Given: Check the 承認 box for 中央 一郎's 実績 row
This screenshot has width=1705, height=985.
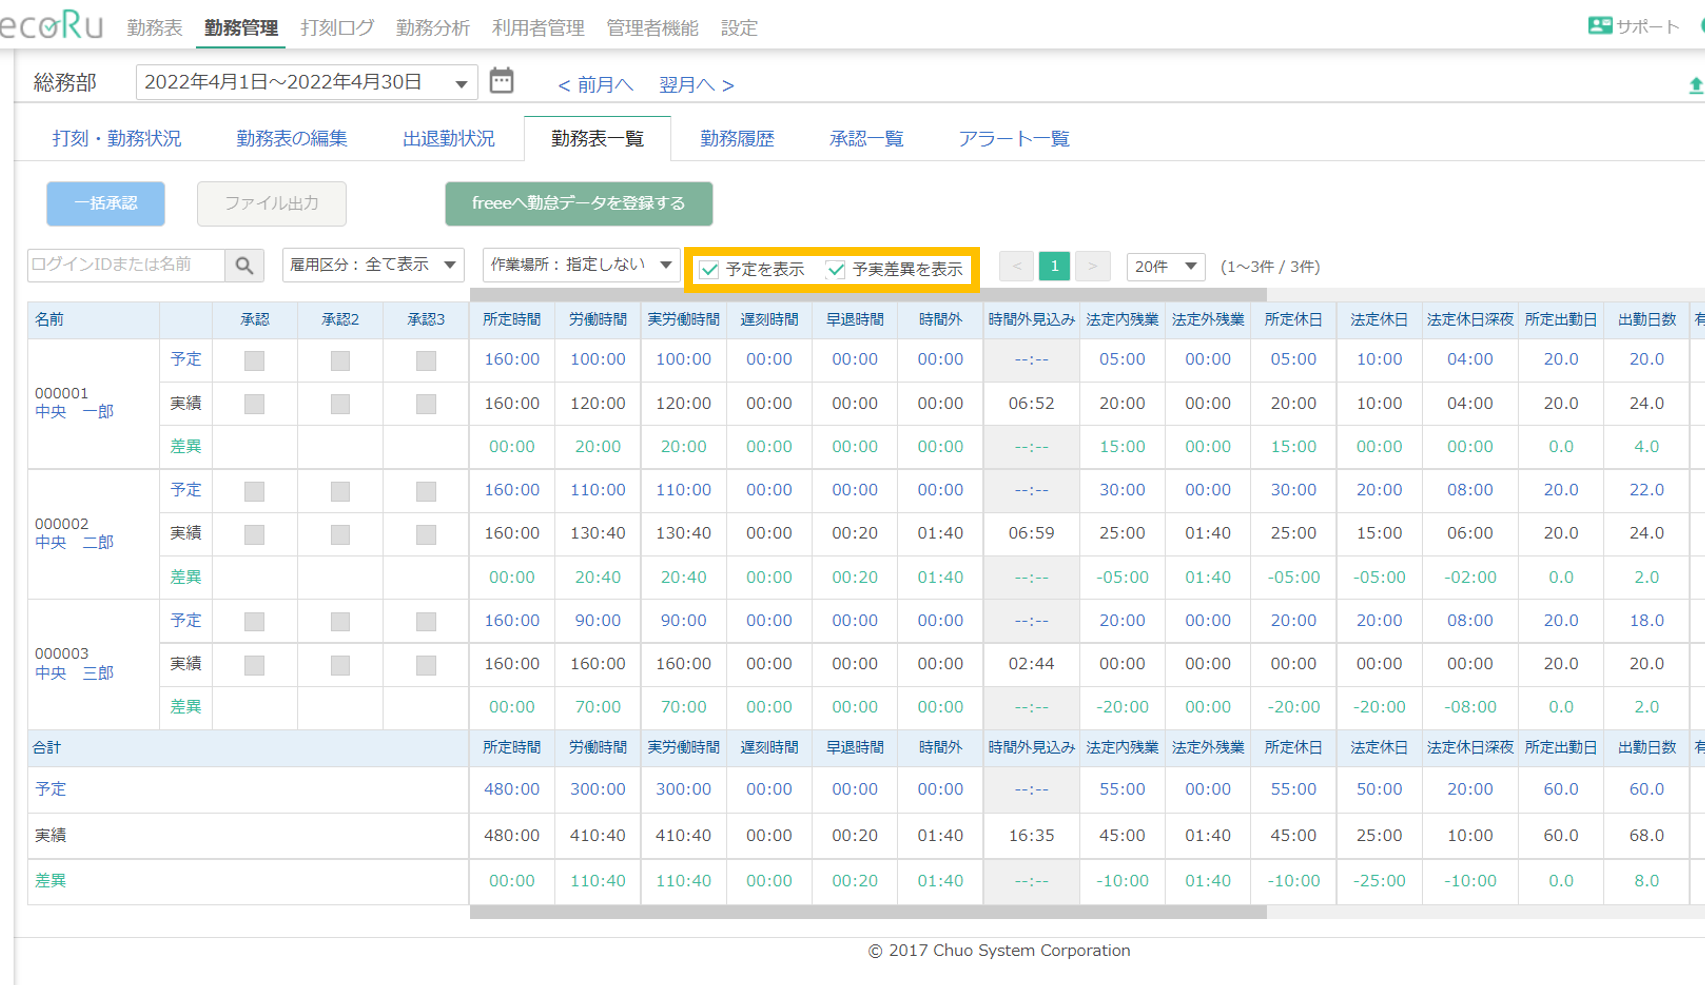Looking at the screenshot, I should click(254, 403).
